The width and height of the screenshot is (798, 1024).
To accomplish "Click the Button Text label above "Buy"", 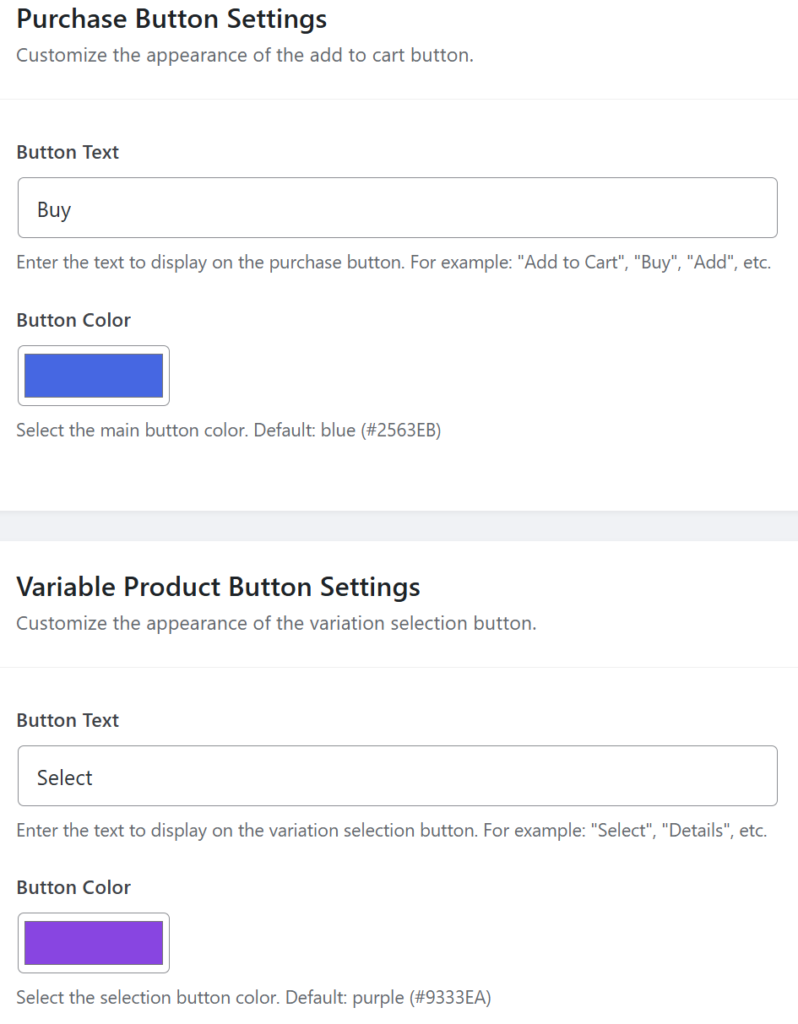I will click(x=68, y=153).
